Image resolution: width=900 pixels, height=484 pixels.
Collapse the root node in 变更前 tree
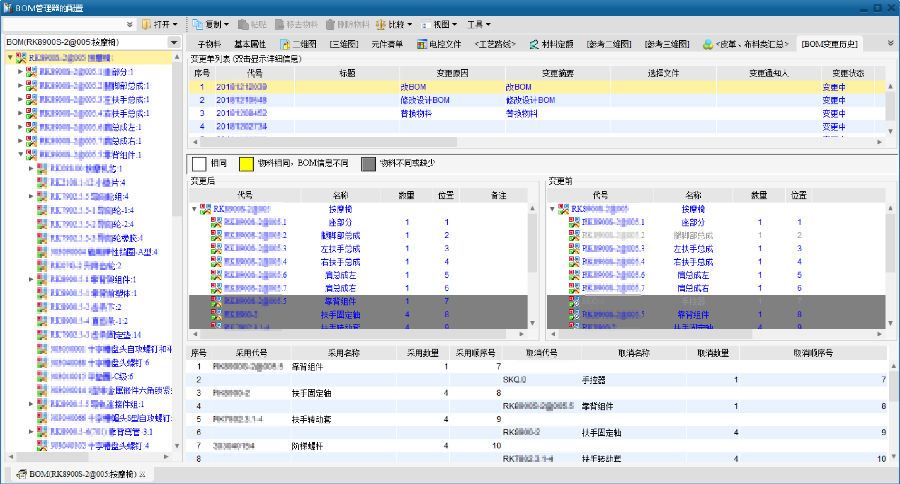[553, 209]
